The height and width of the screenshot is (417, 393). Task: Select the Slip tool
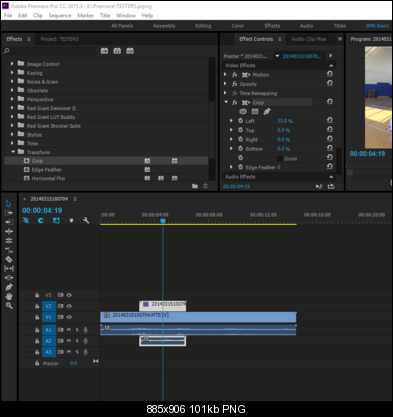9,268
